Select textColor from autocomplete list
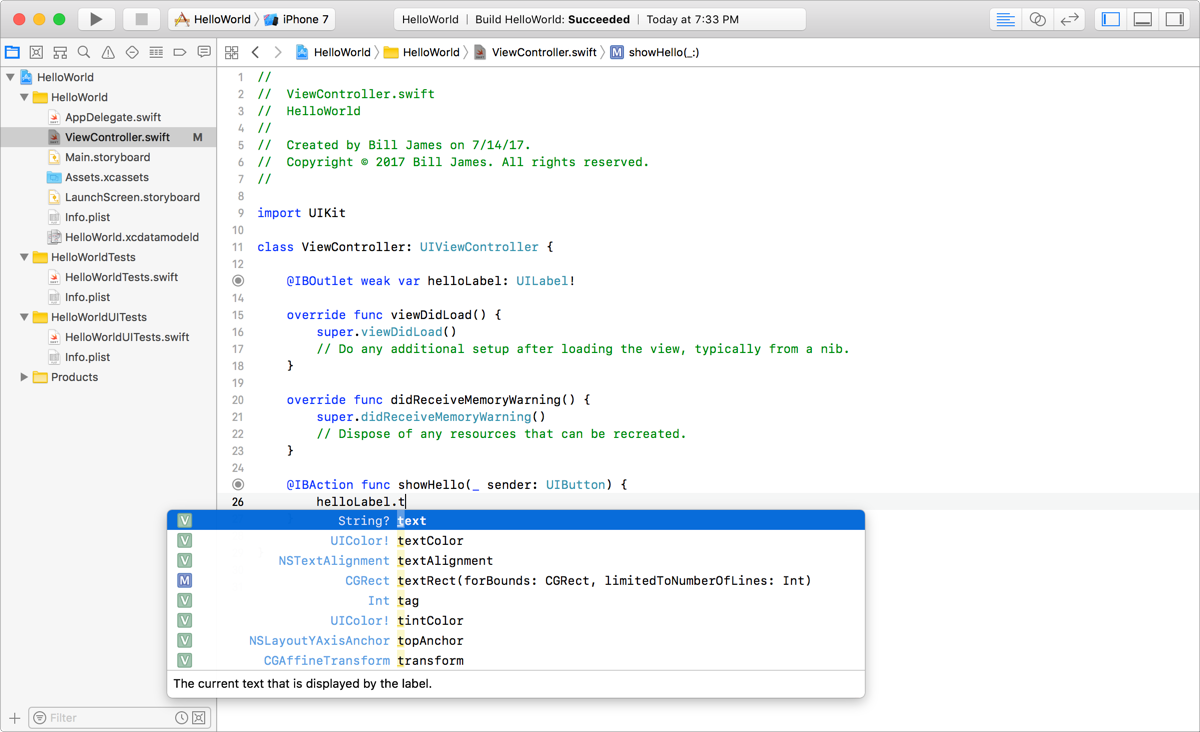Viewport: 1200px width, 732px height. [430, 541]
